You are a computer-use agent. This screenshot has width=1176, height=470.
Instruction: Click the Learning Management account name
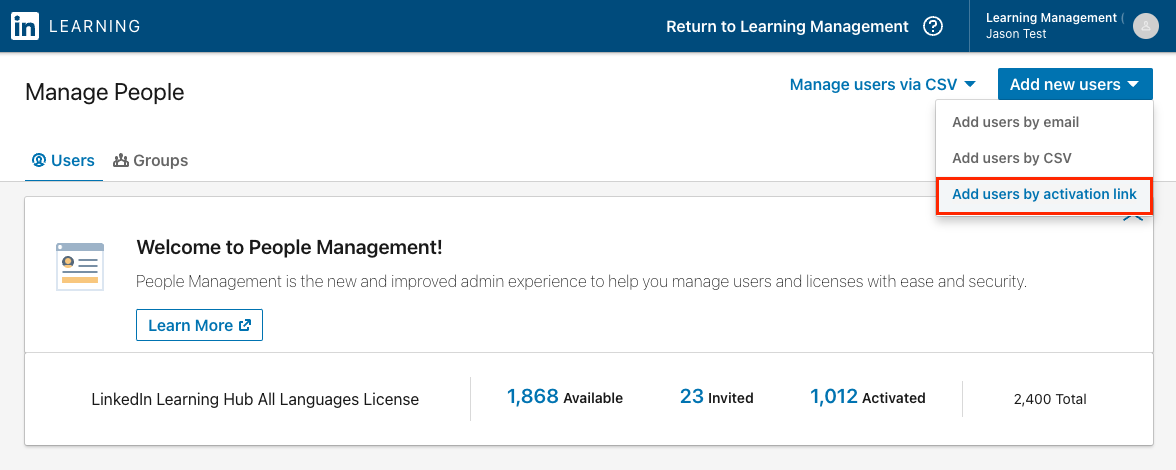(x=1052, y=18)
